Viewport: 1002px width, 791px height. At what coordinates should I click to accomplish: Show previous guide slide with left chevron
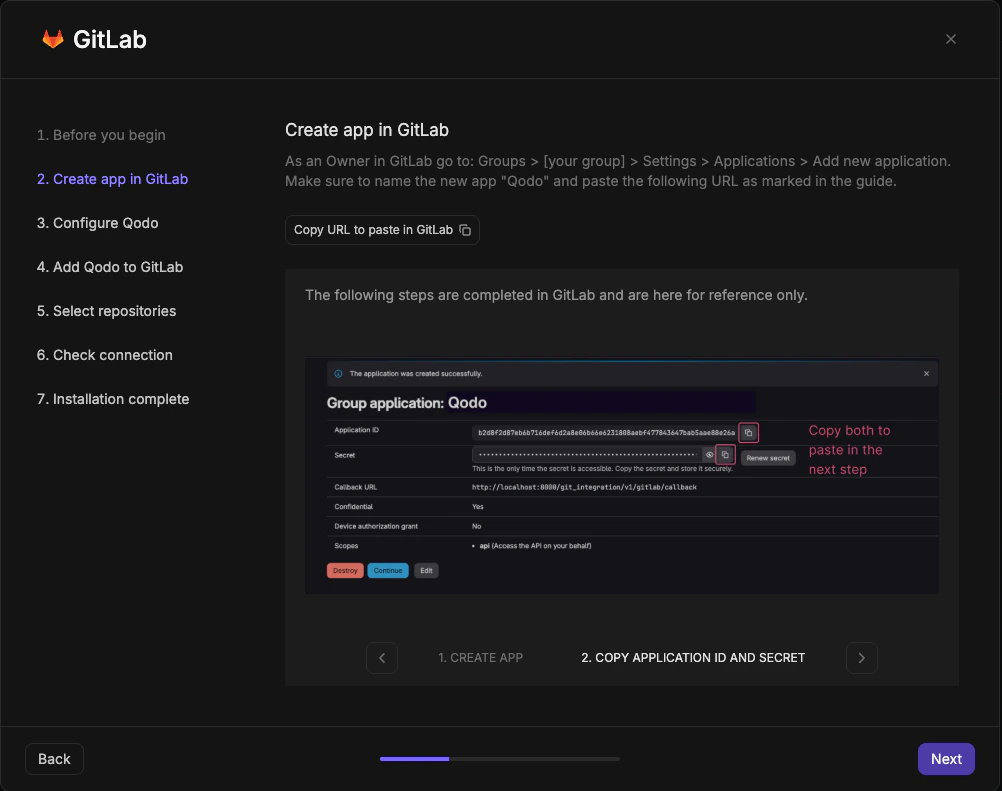coord(382,657)
